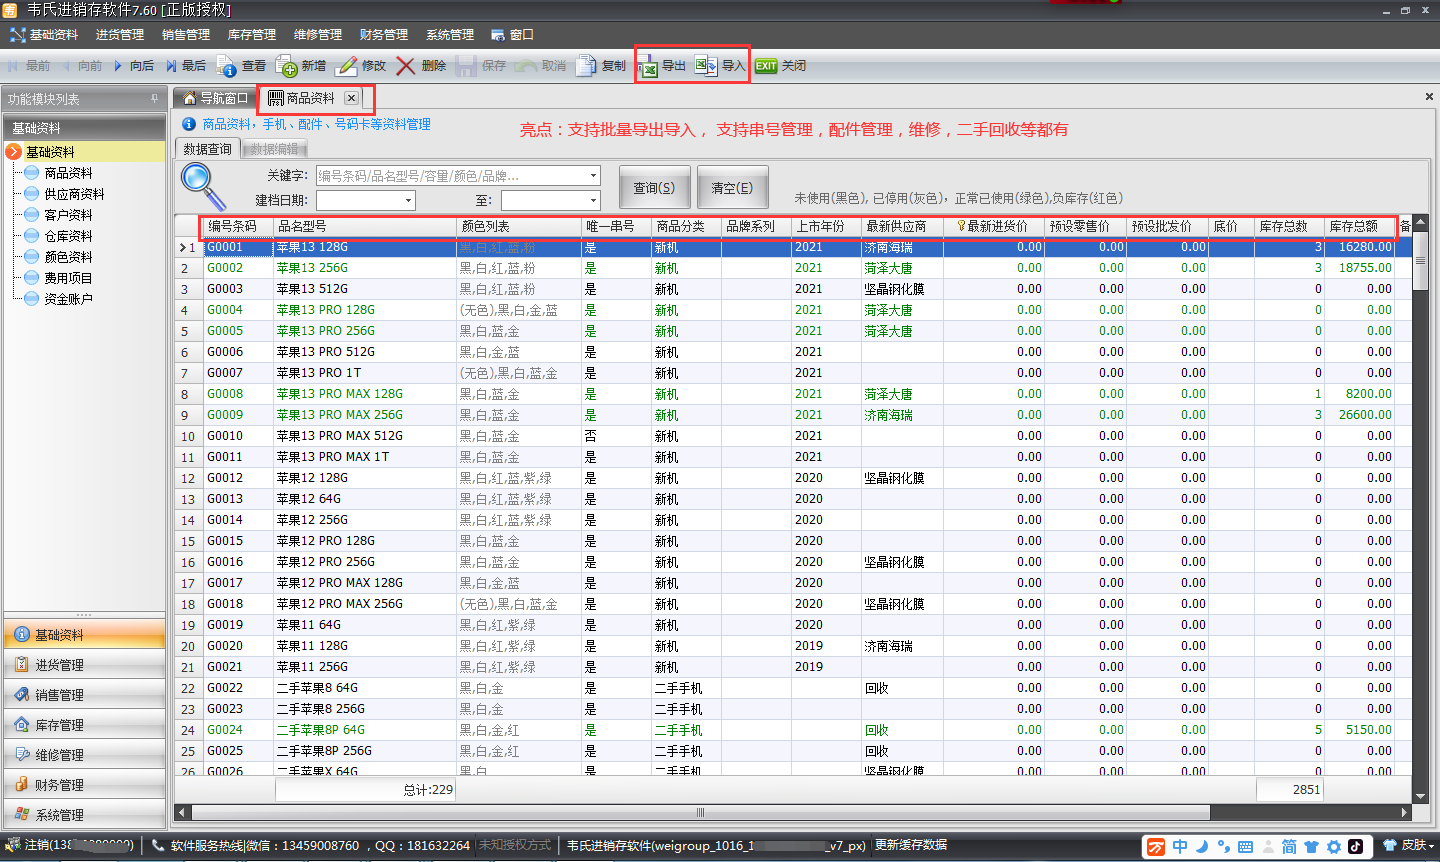1440x862 pixels.
Task: Click the 更新缓存数据 status bar button
Action: pos(911,845)
